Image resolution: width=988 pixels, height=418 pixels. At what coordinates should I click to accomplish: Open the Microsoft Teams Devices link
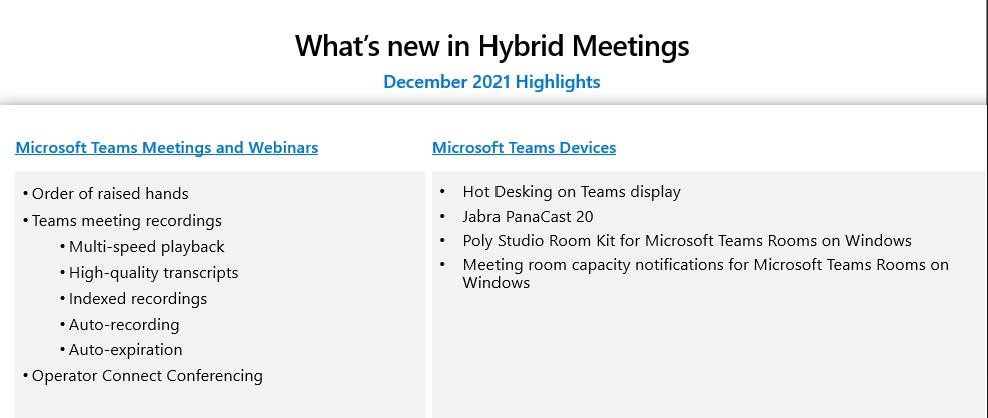pos(524,148)
